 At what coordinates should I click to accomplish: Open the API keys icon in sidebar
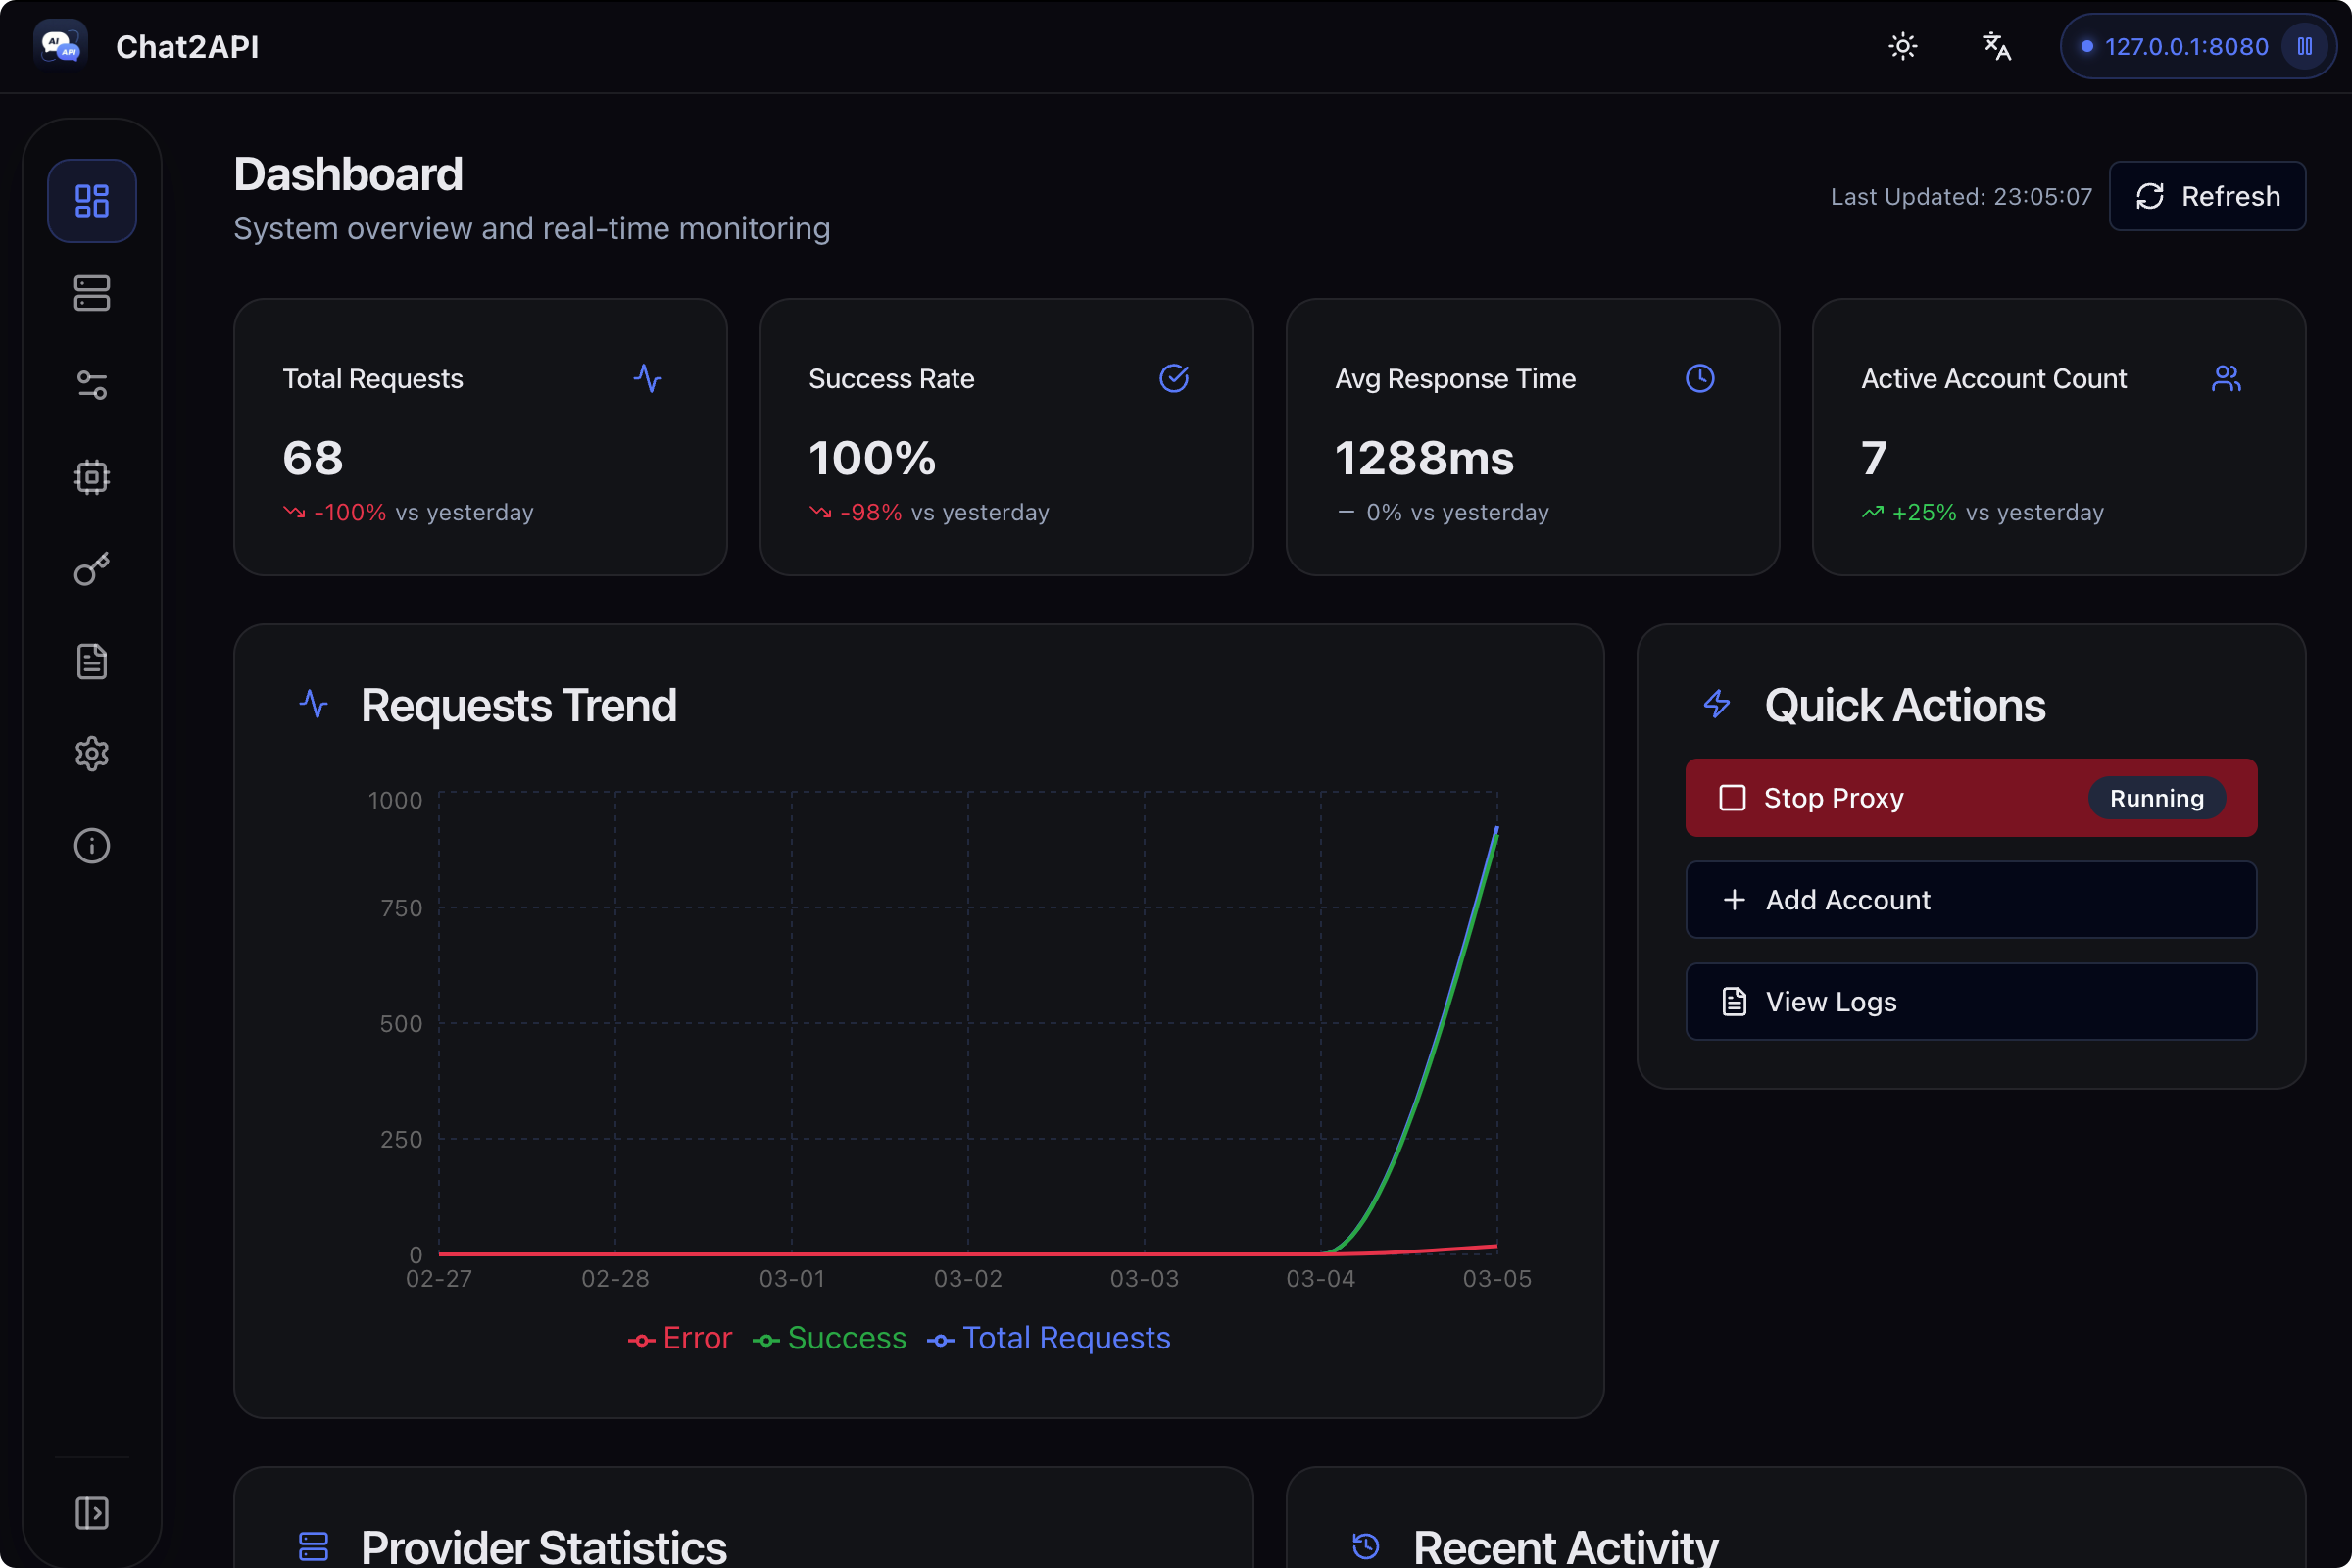(x=92, y=569)
